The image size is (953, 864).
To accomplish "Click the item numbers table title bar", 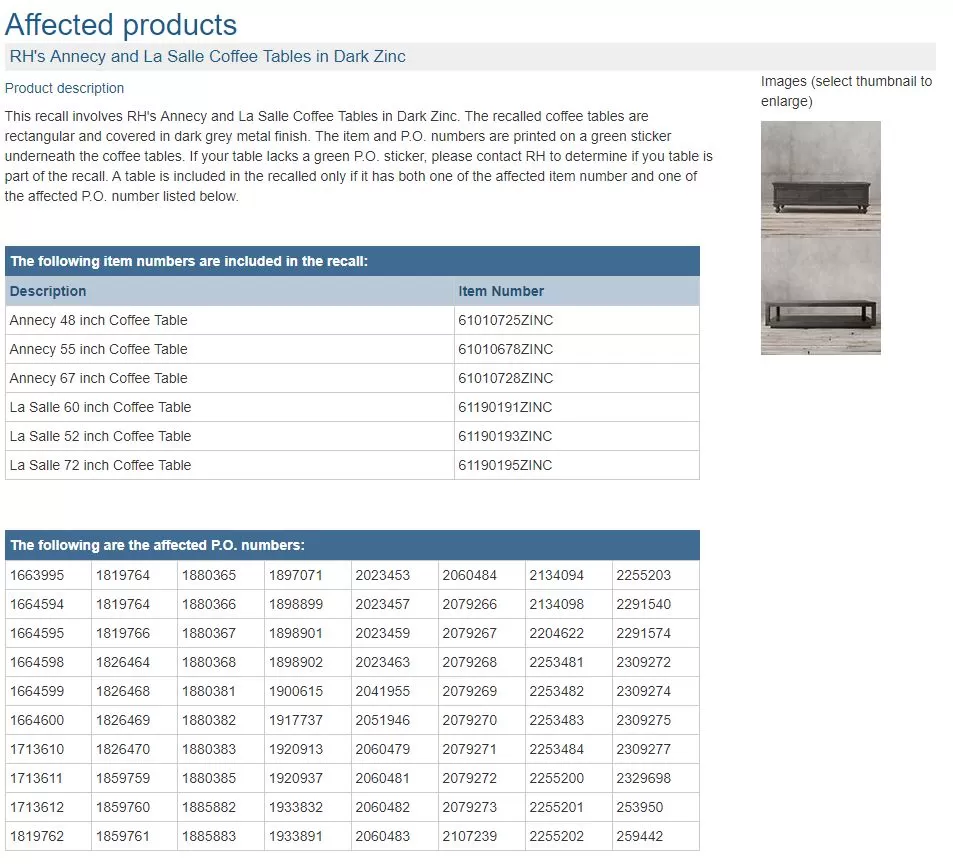I will click(353, 261).
